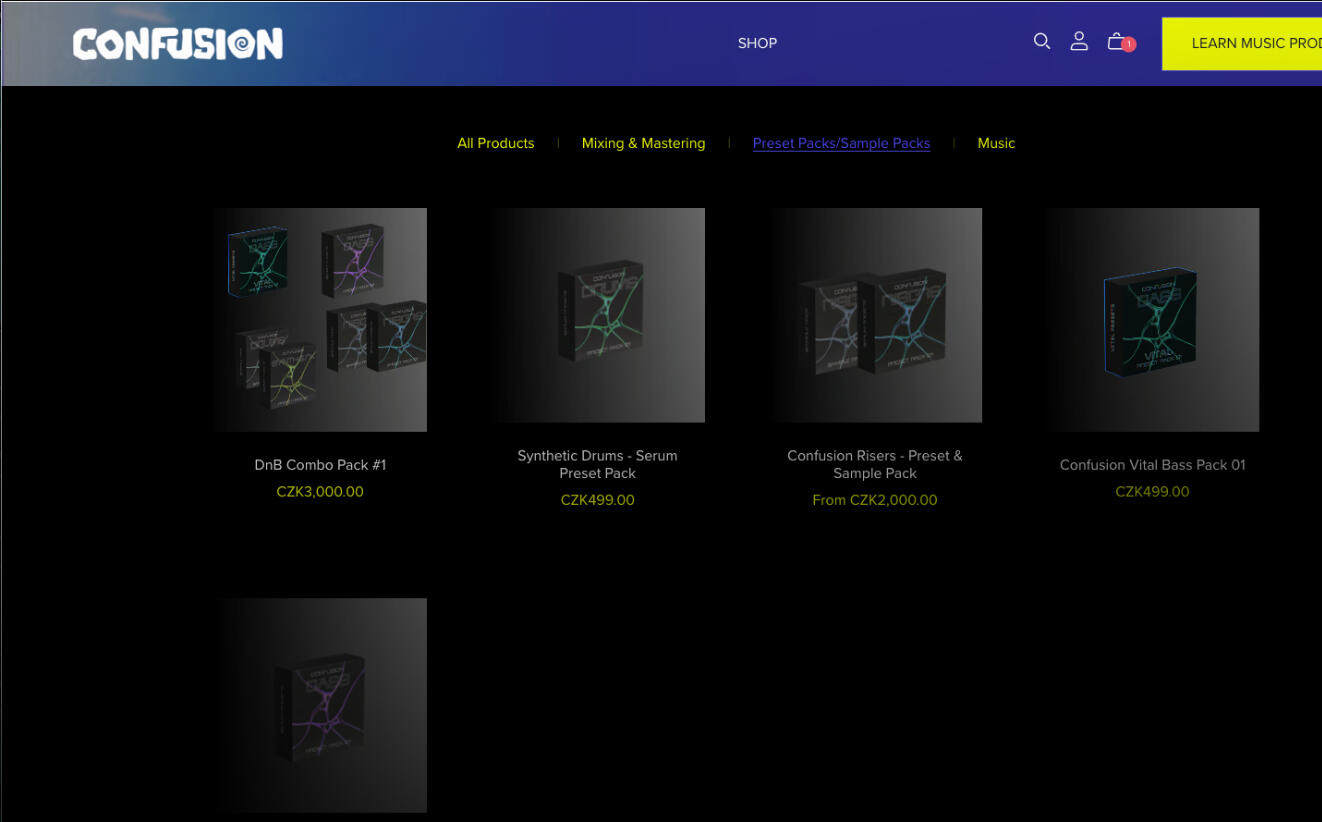The height and width of the screenshot is (822, 1322).
Task: Open the Synthetic Drums product image
Action: (x=598, y=315)
